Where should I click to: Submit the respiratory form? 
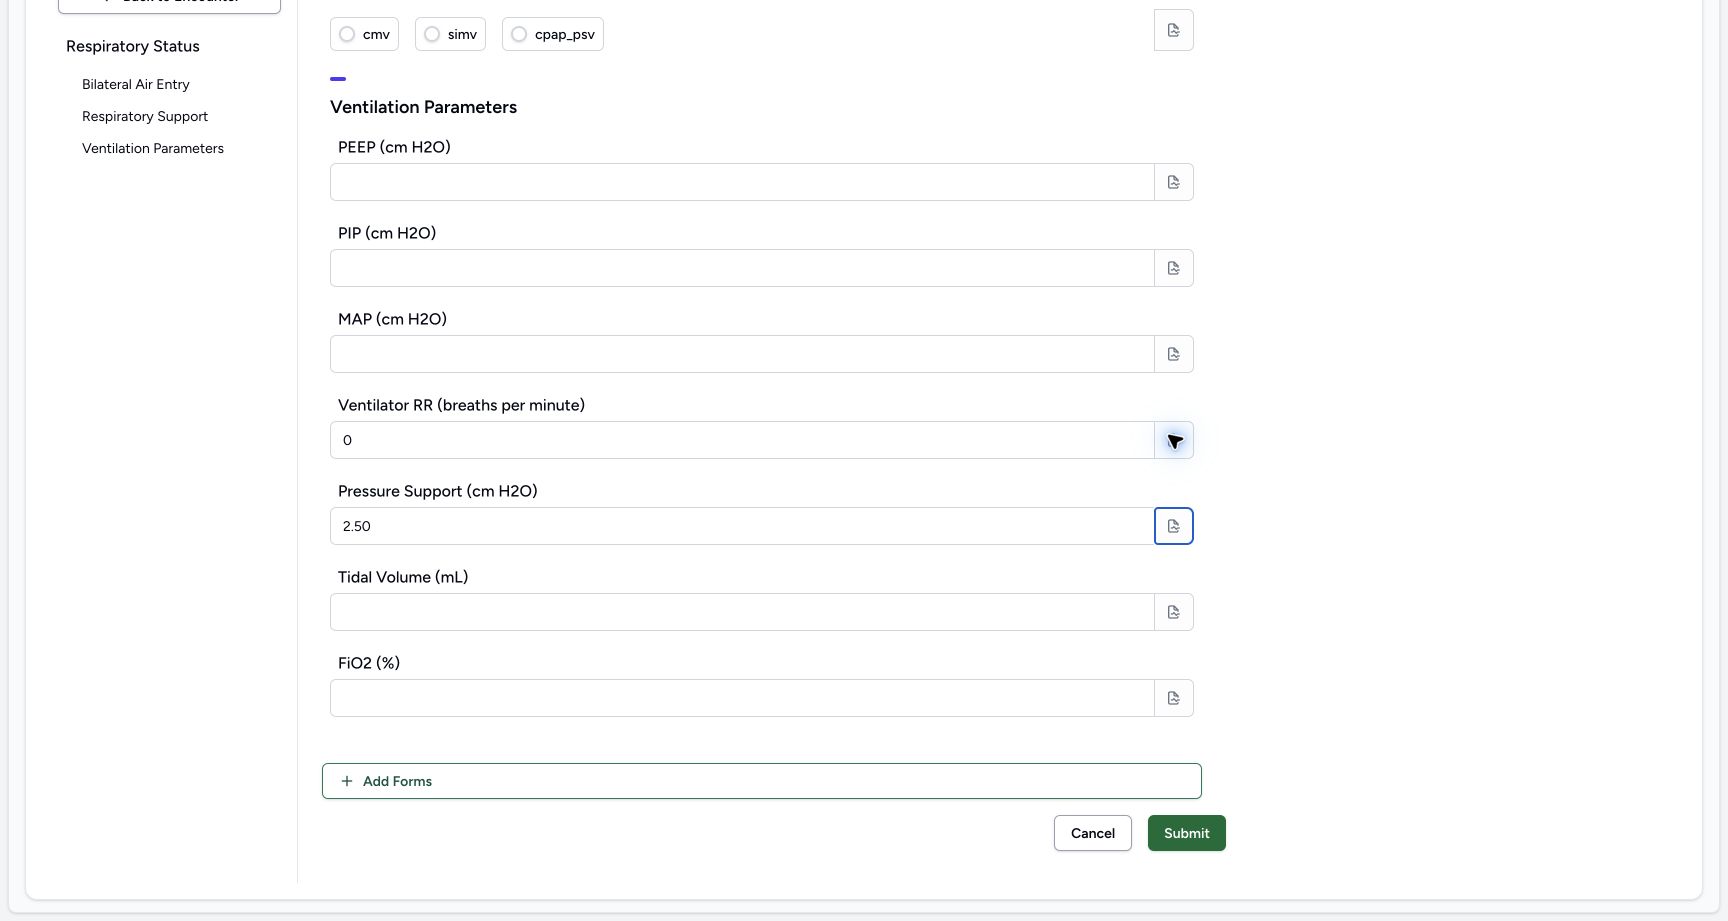(x=1187, y=833)
